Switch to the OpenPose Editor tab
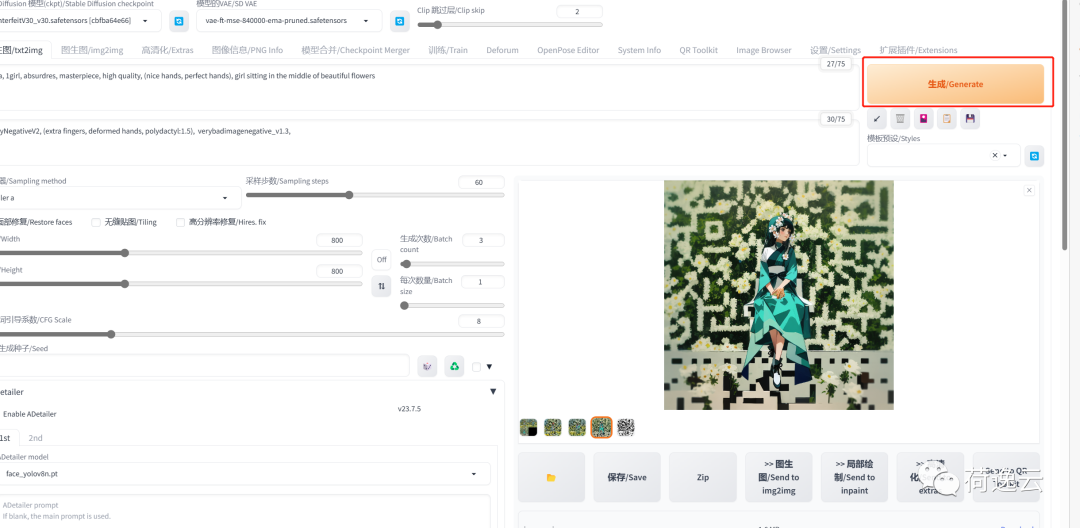The height and width of the screenshot is (528, 1080). (568, 50)
